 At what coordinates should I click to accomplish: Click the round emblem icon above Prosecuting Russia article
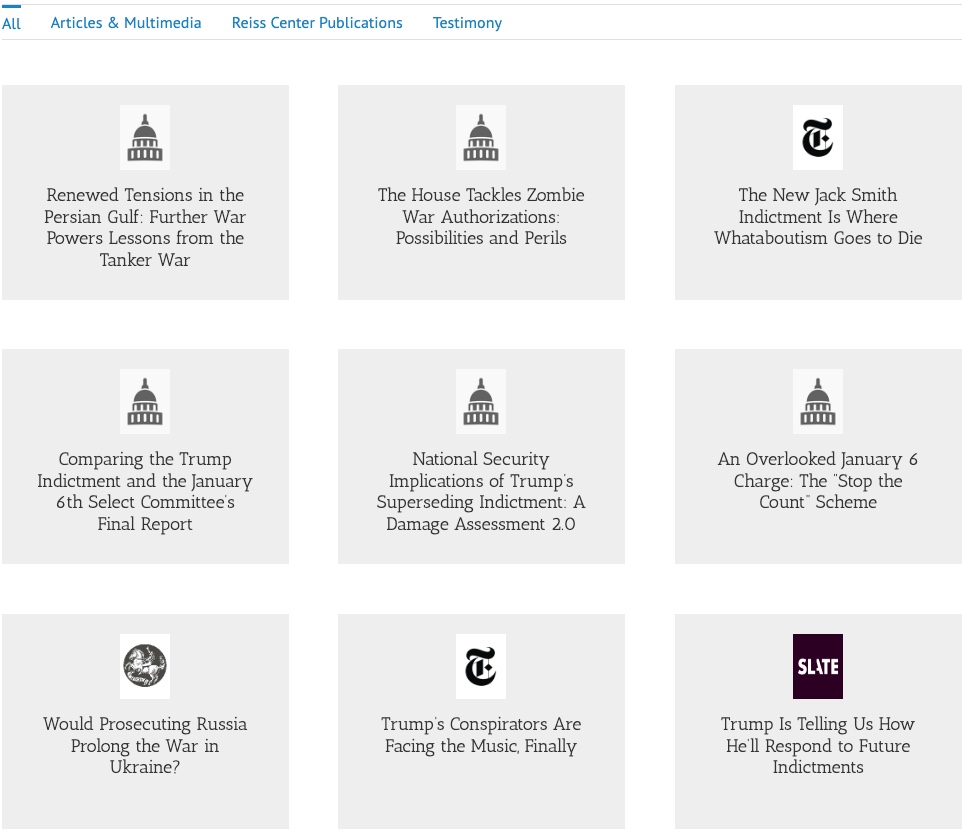coord(145,666)
